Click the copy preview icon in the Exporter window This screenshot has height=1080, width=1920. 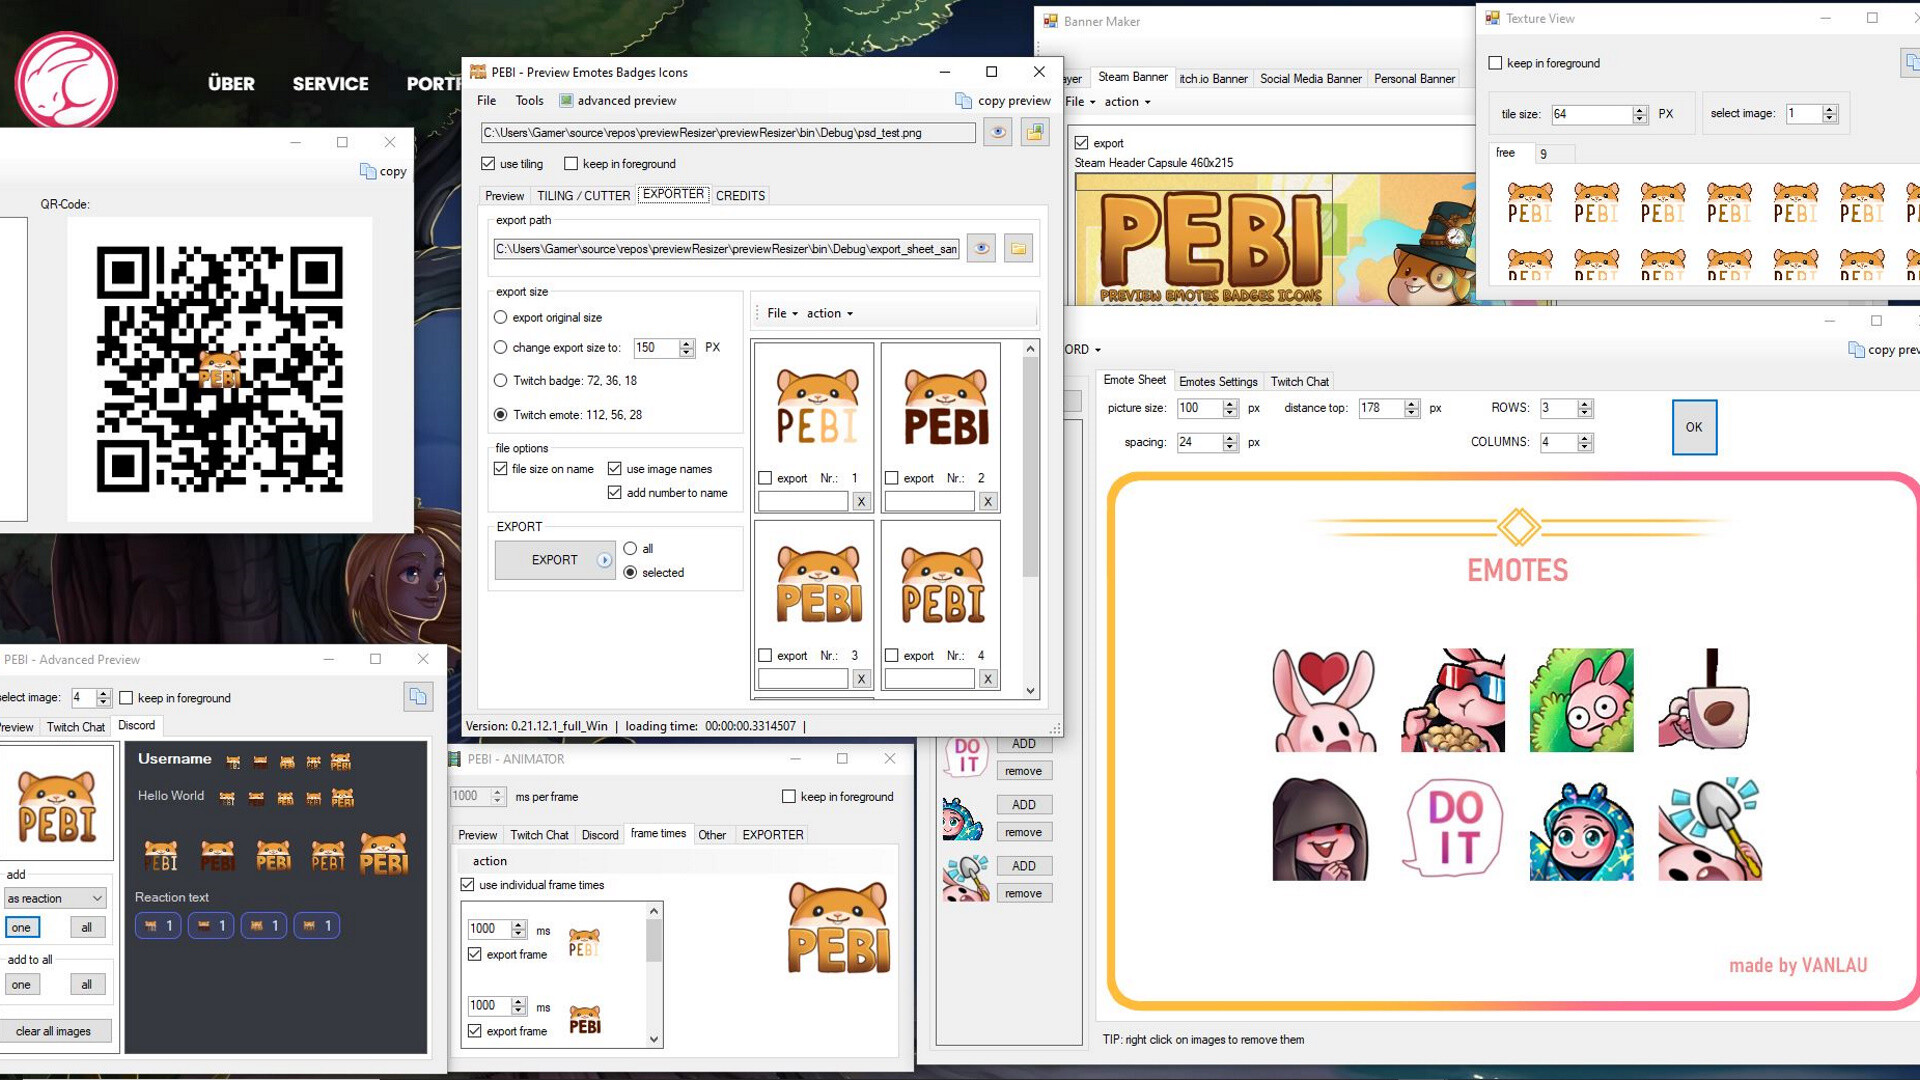click(963, 100)
